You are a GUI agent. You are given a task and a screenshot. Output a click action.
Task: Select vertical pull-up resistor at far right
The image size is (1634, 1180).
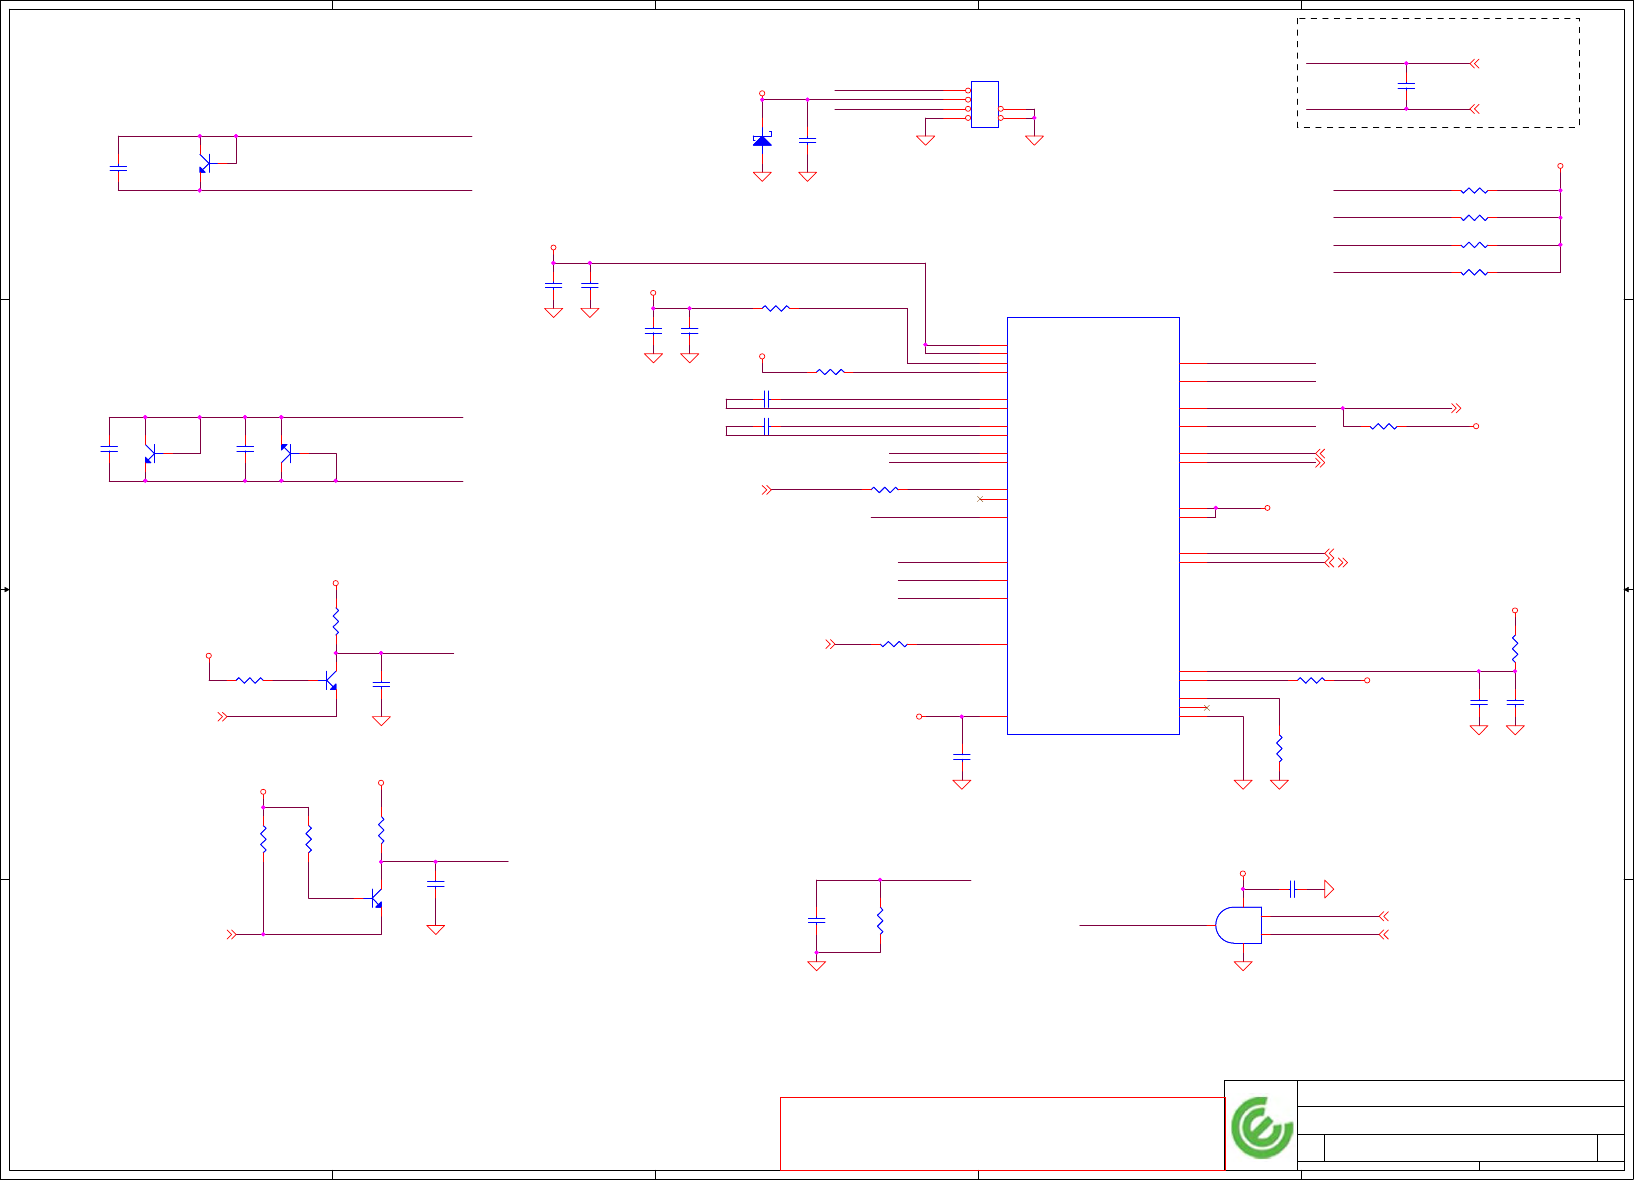pos(1515,648)
